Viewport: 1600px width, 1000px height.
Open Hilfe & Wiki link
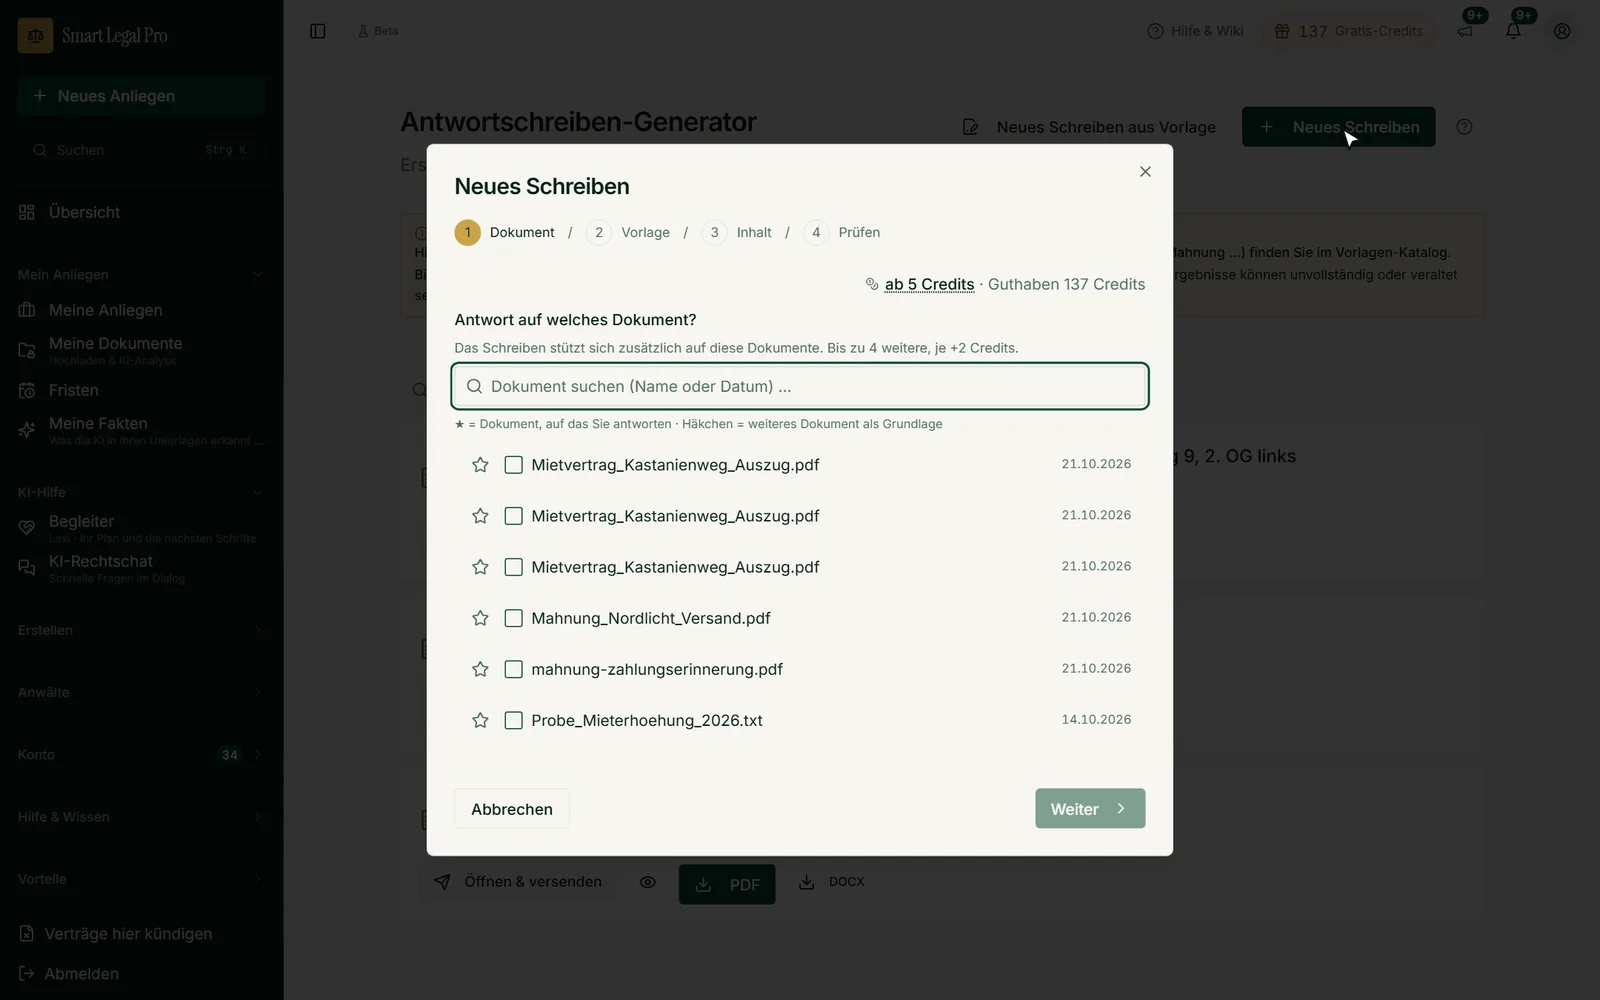(1195, 31)
